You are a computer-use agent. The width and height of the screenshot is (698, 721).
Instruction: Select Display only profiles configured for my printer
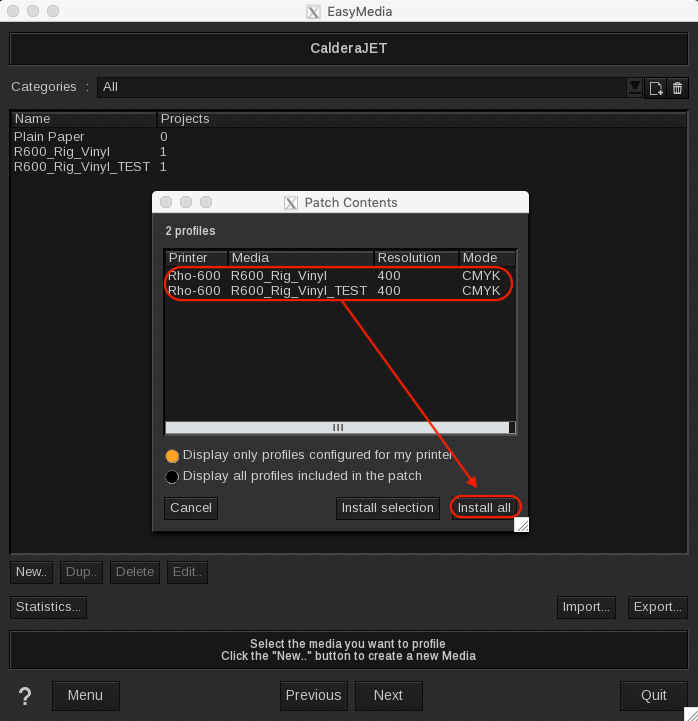[172, 456]
